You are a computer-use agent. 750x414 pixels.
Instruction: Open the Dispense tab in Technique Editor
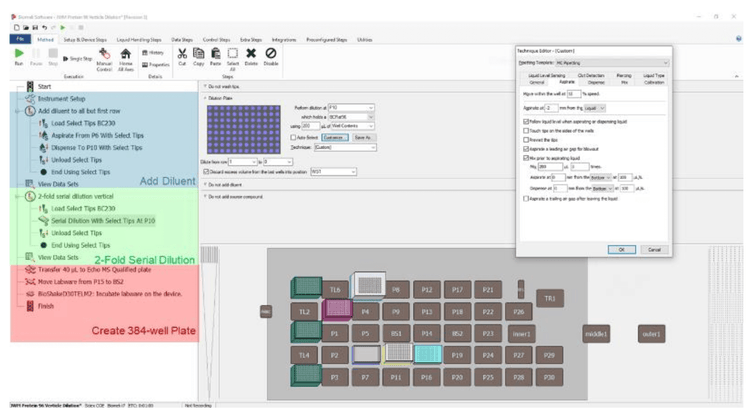(595, 81)
